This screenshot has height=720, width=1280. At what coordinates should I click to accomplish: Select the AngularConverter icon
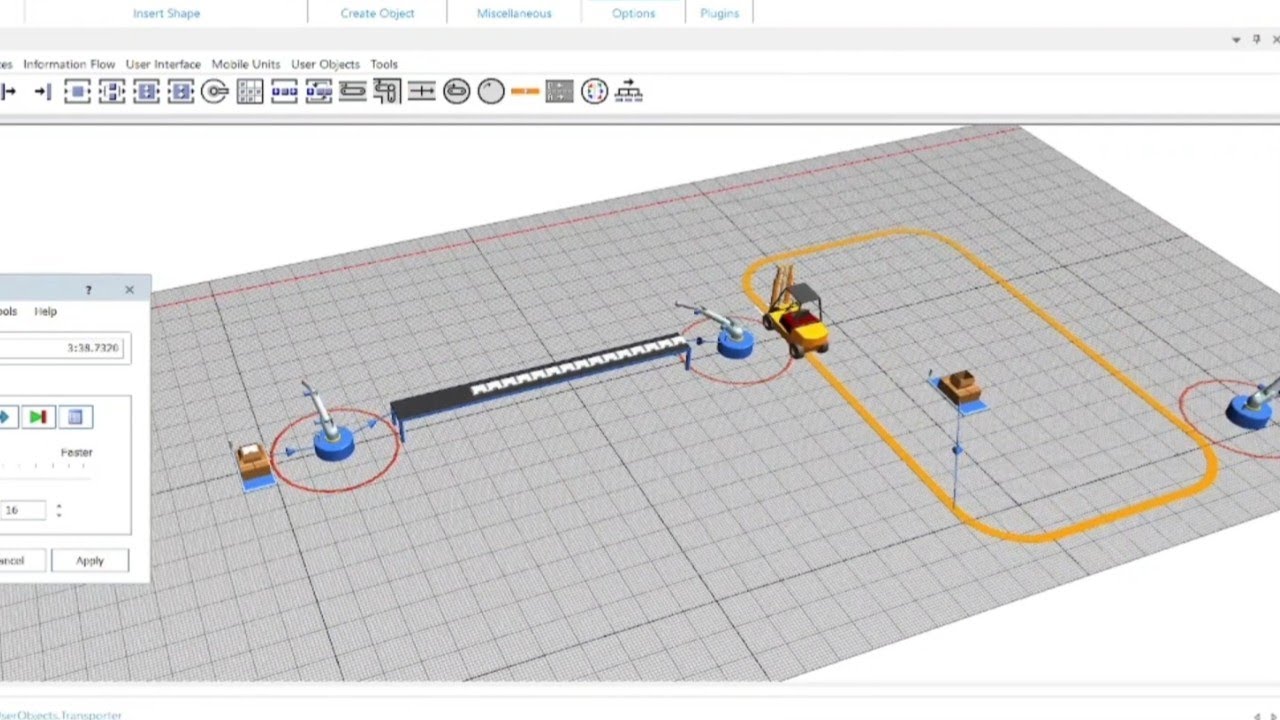coord(387,92)
